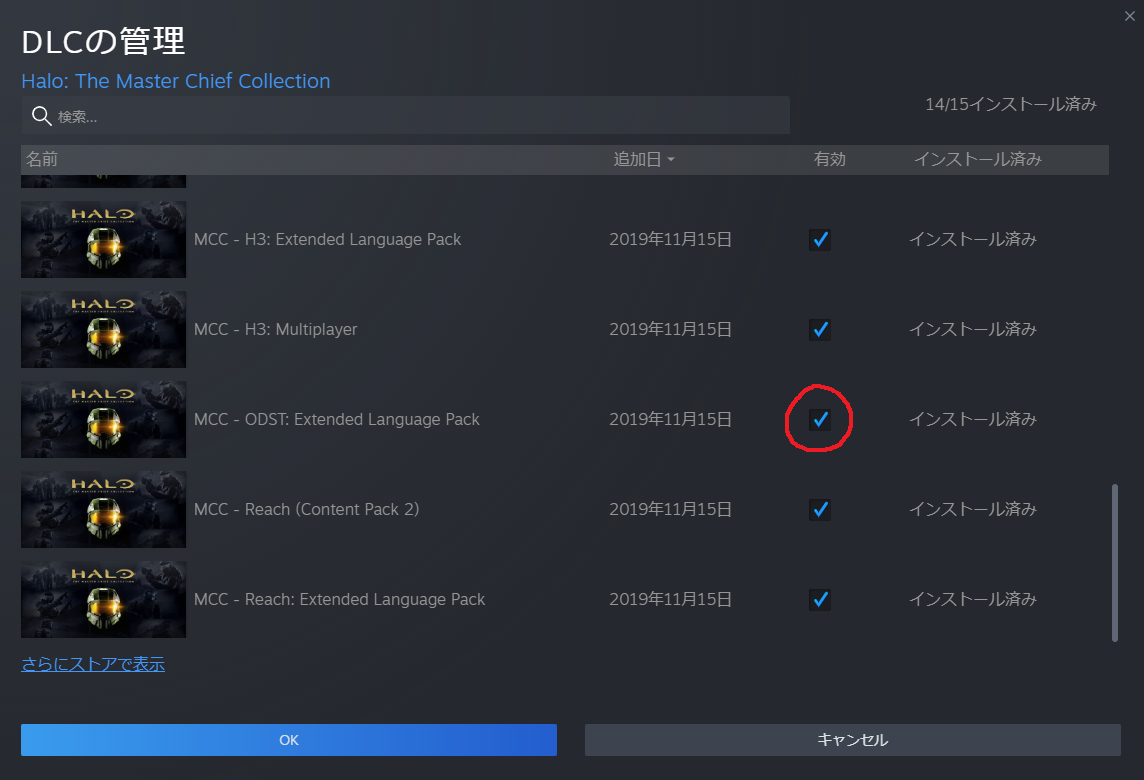
Task: Click the 14/15インストール済み status text
Action: (1011, 104)
